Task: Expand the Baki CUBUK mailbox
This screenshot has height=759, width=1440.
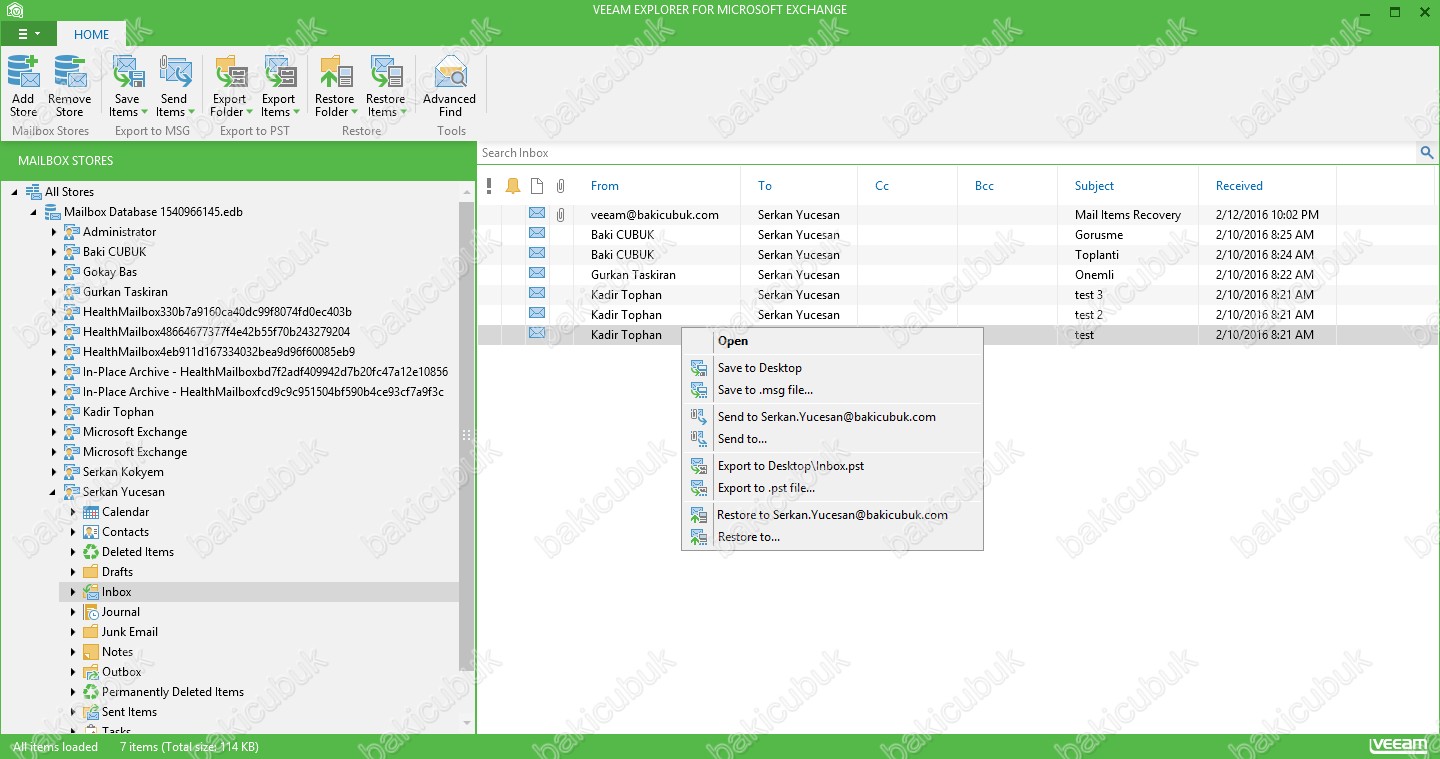Action: (x=54, y=252)
